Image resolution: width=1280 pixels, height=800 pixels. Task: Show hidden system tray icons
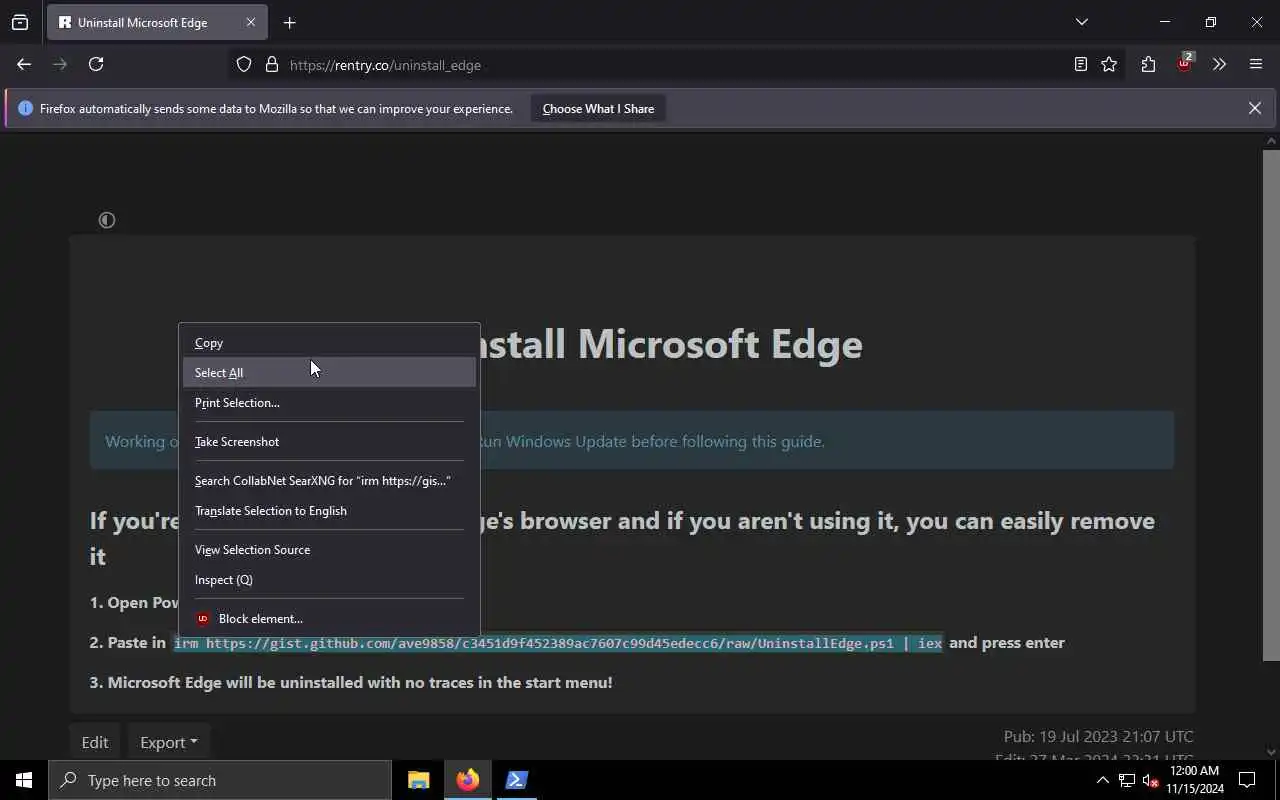pos(1102,780)
